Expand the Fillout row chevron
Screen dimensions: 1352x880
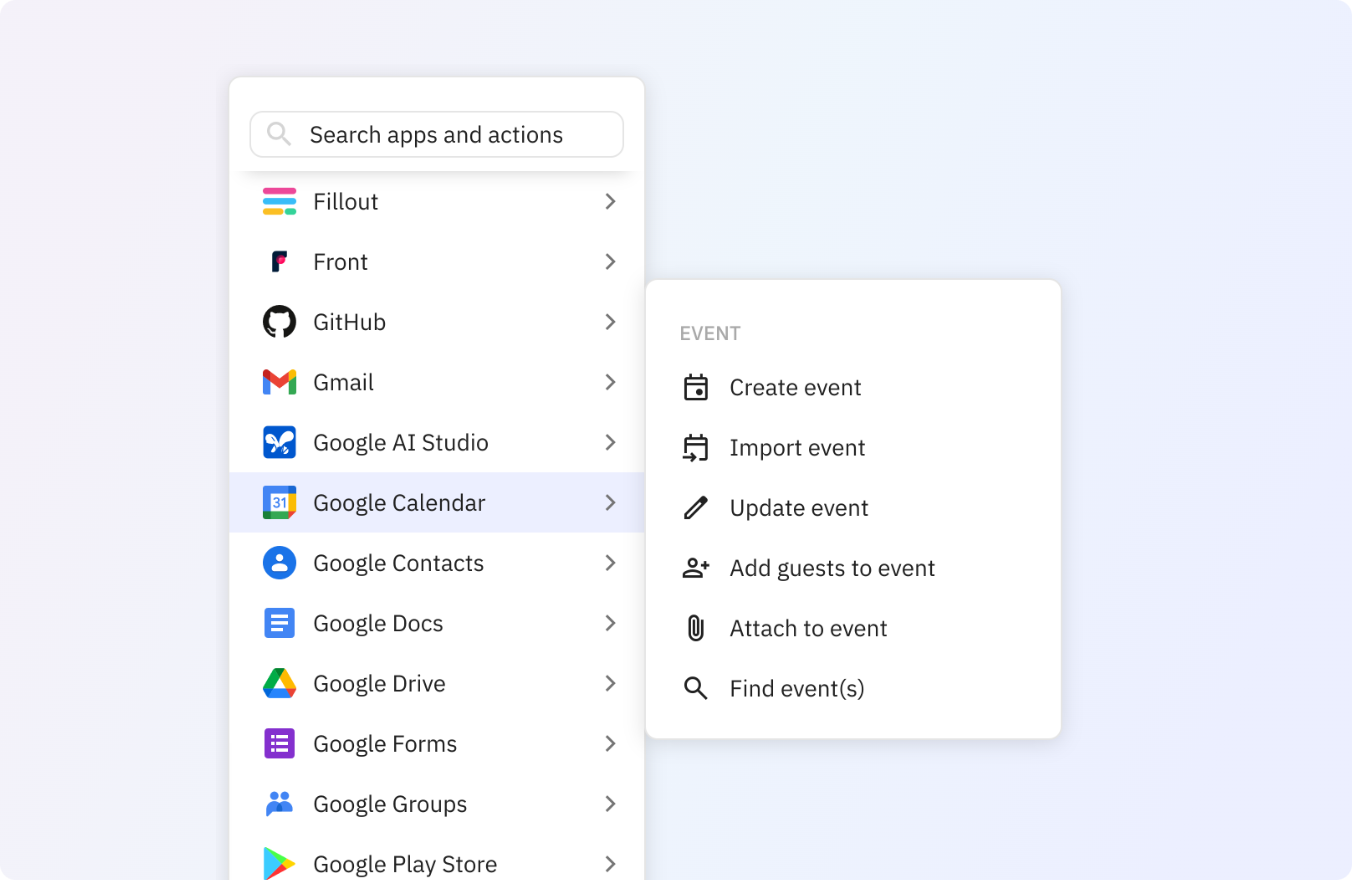[x=610, y=201]
